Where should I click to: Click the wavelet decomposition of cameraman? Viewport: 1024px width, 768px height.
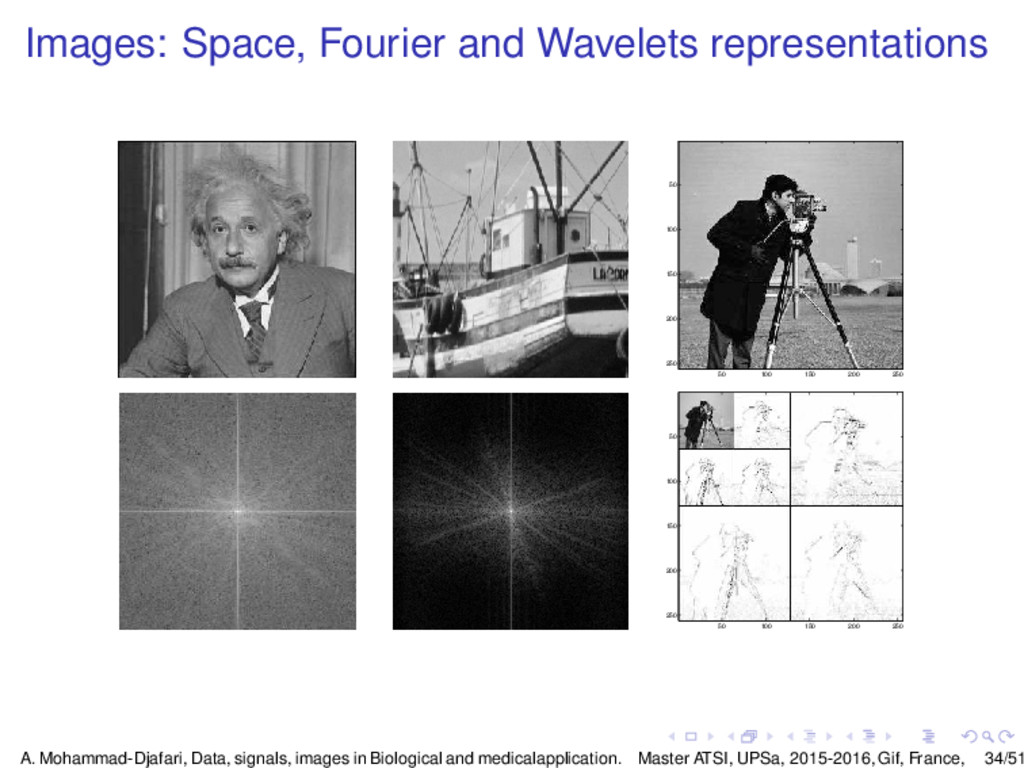785,511
